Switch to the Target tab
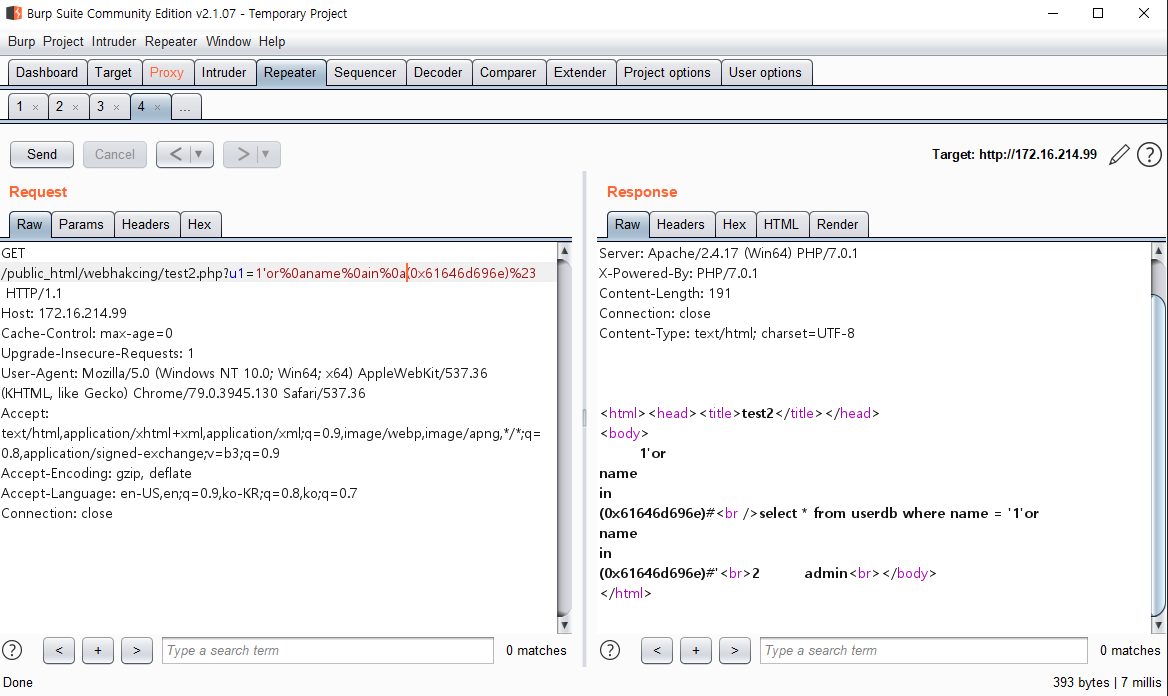Viewport: 1168px width, 696px height. [113, 72]
